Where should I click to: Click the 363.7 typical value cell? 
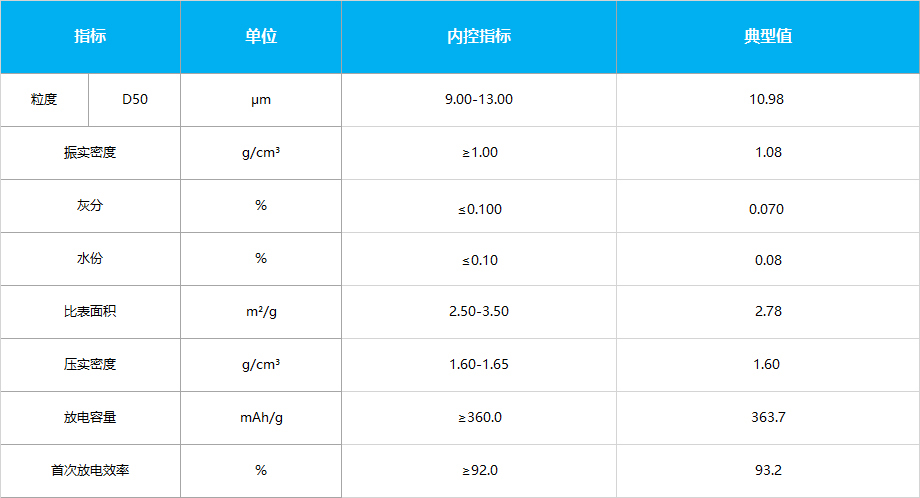click(x=768, y=418)
